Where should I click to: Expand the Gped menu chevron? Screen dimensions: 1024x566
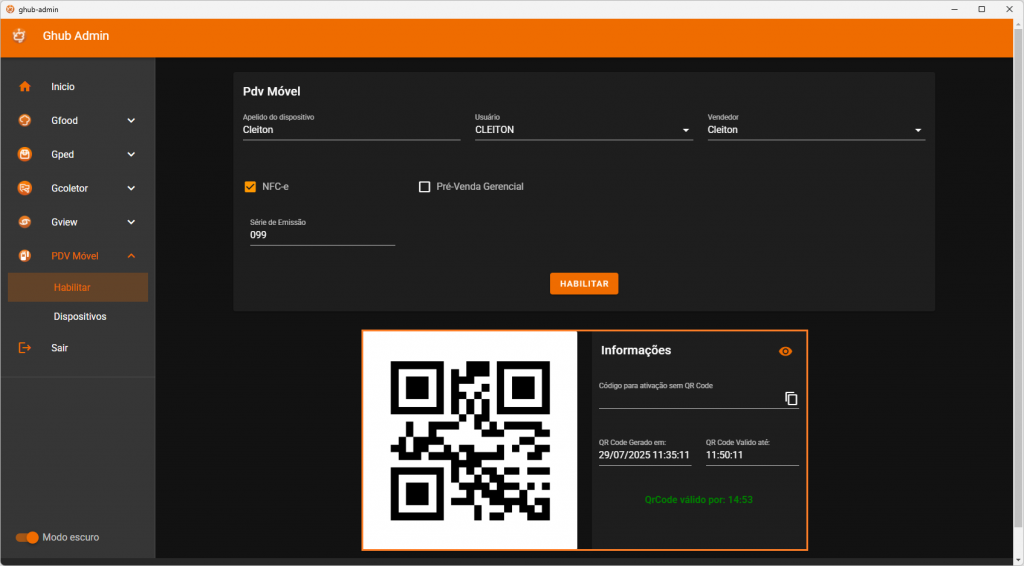(131, 155)
